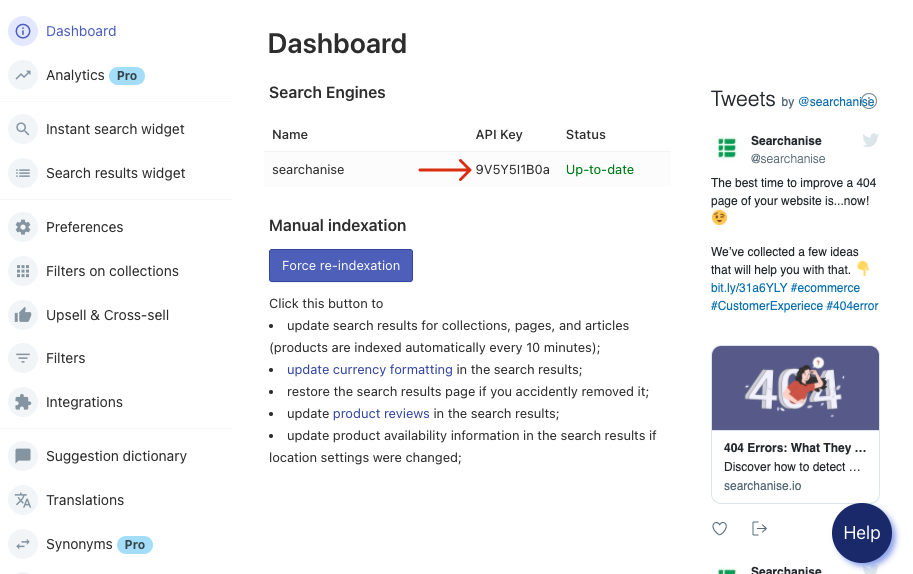This screenshot has width=913, height=574.
Task: Click the Searchanise green avatar logo
Action: [727, 148]
